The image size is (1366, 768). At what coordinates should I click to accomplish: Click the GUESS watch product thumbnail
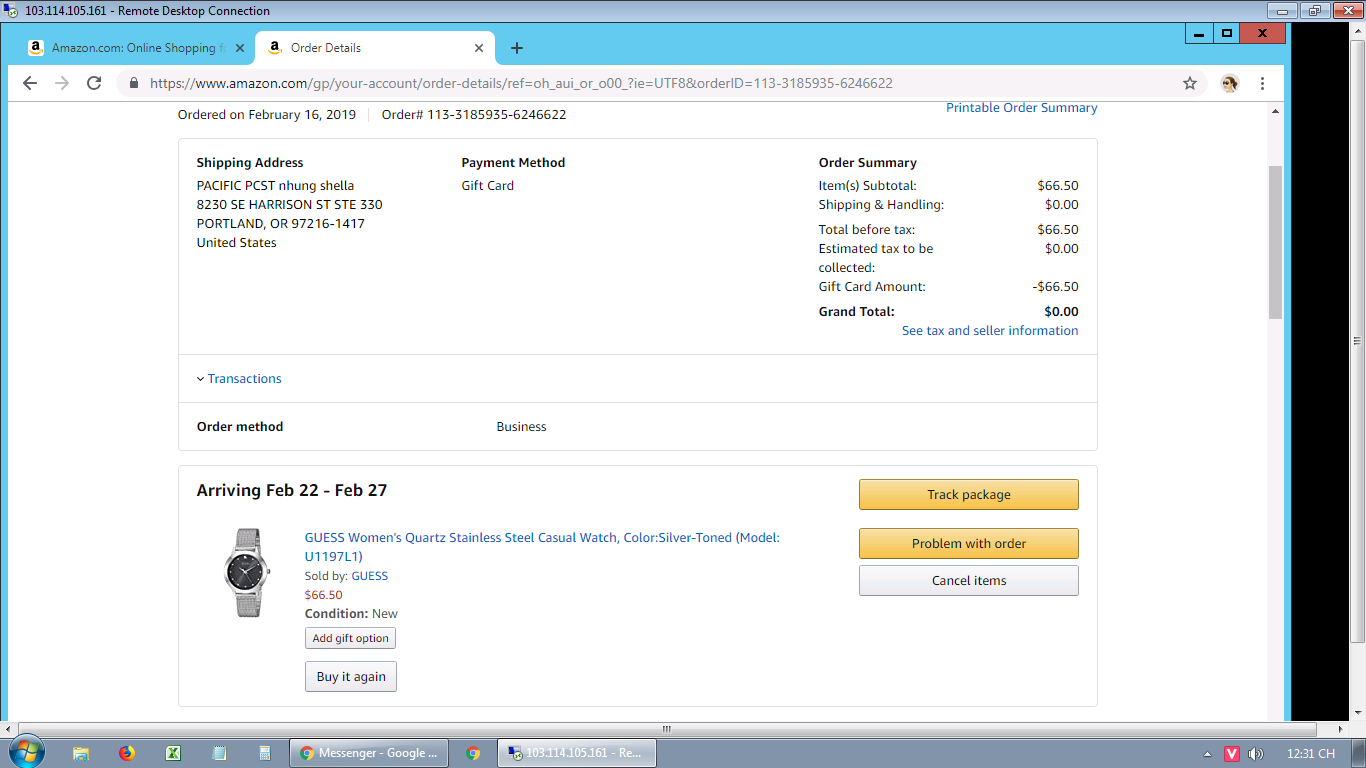(245, 573)
